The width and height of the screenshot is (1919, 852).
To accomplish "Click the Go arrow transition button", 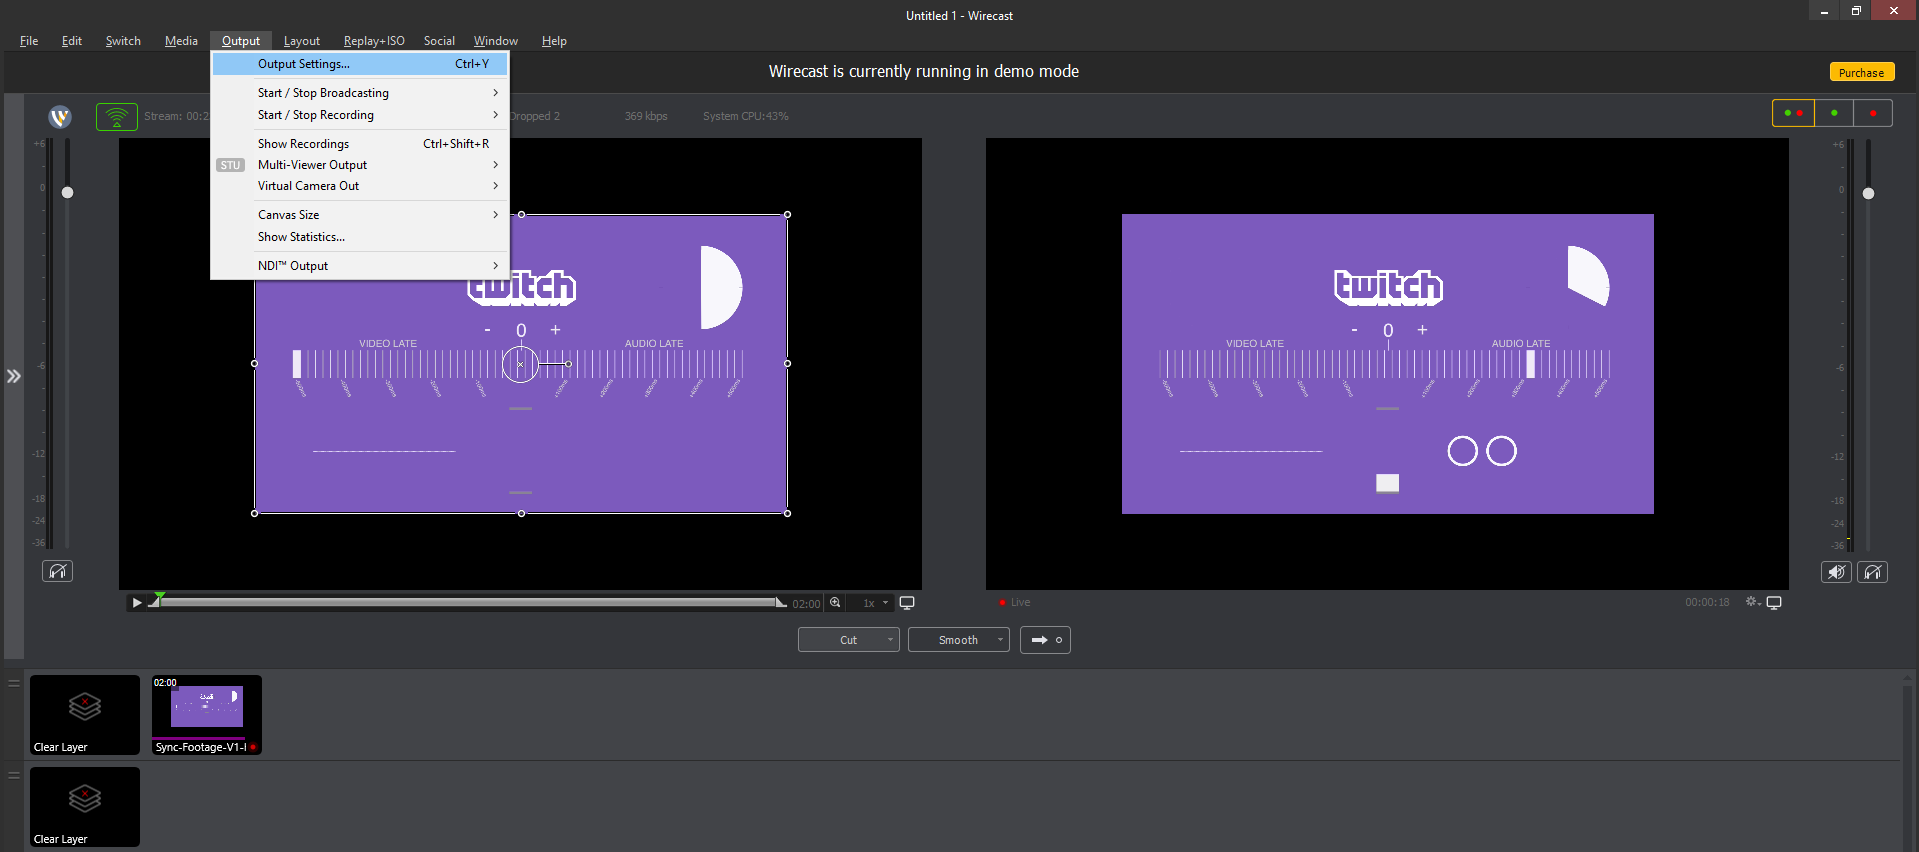I will pyautogui.click(x=1045, y=640).
